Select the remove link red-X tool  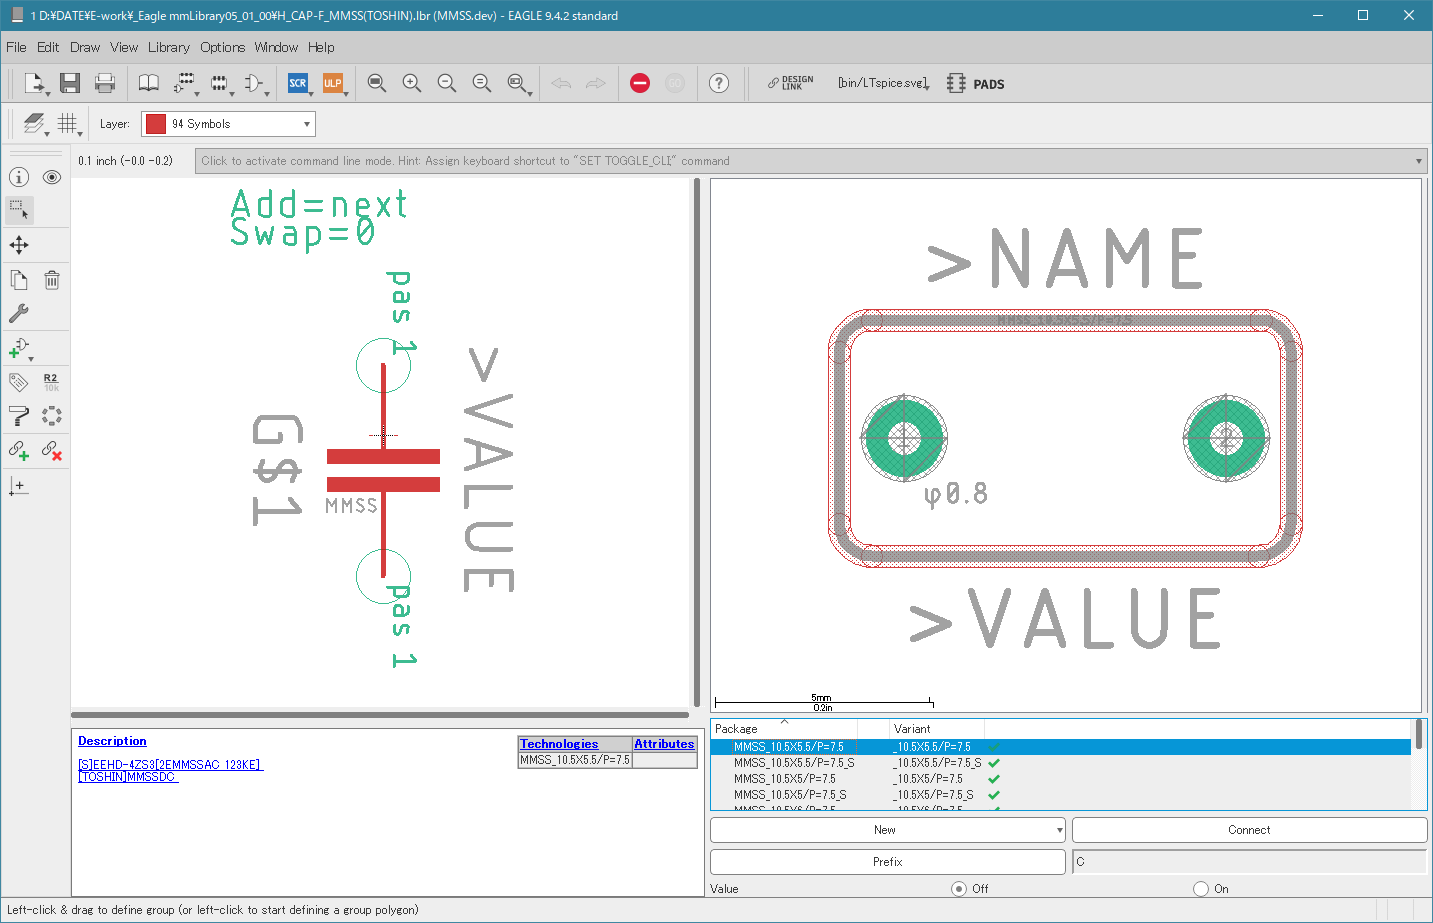[52, 451]
